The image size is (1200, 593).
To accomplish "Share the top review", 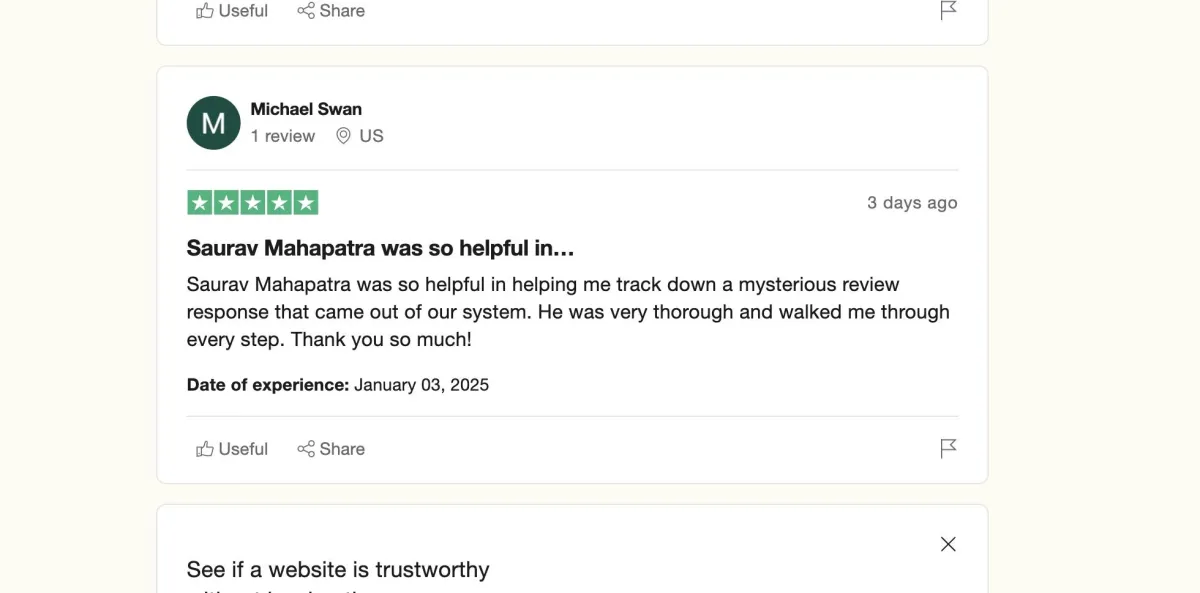I will pyautogui.click(x=331, y=11).
